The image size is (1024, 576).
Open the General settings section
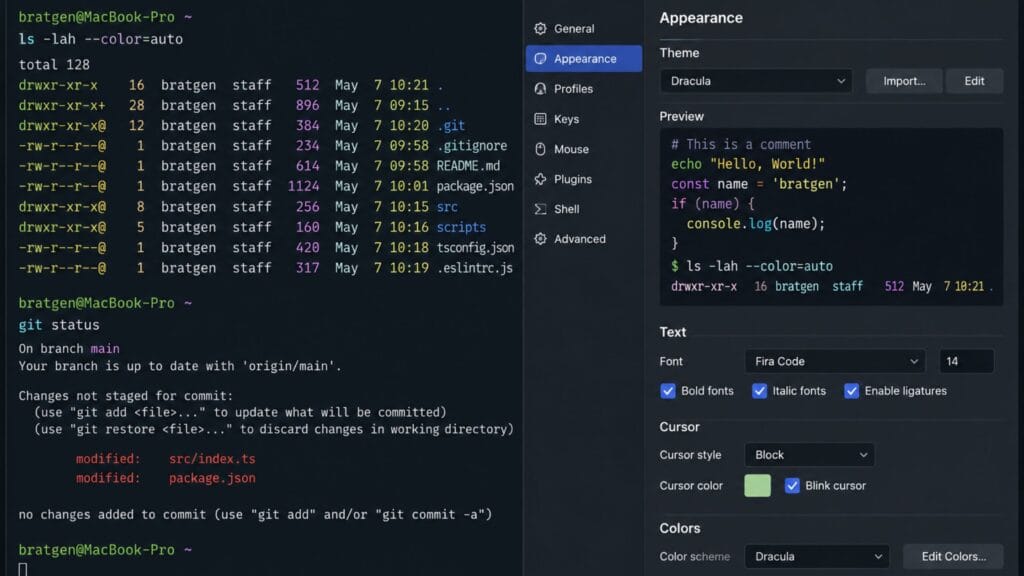click(x=584, y=29)
